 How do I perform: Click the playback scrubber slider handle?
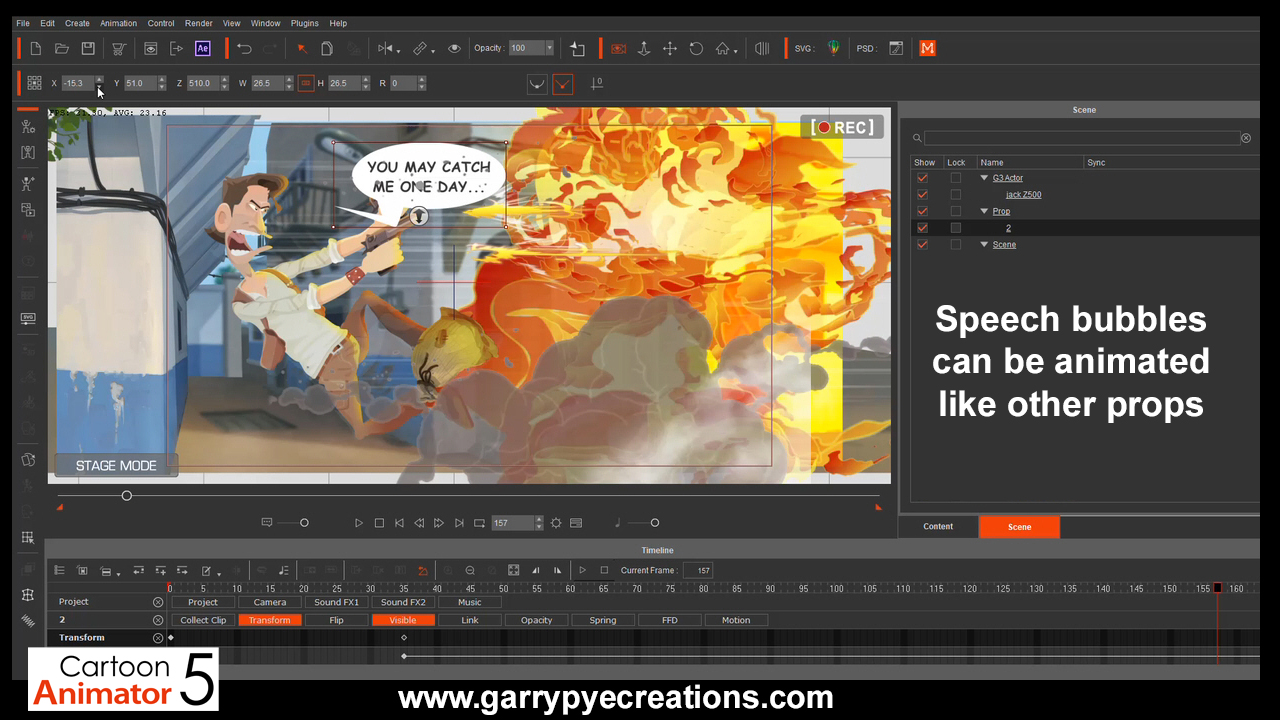(127, 496)
